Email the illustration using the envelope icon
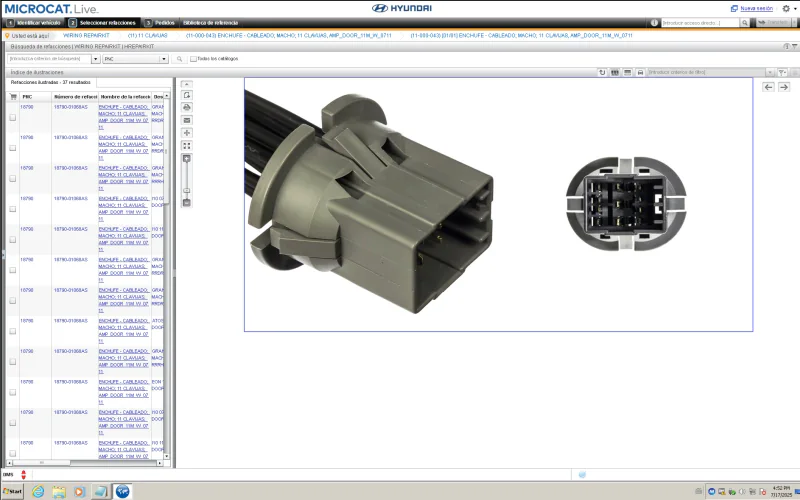The image size is (800, 500). (187, 120)
